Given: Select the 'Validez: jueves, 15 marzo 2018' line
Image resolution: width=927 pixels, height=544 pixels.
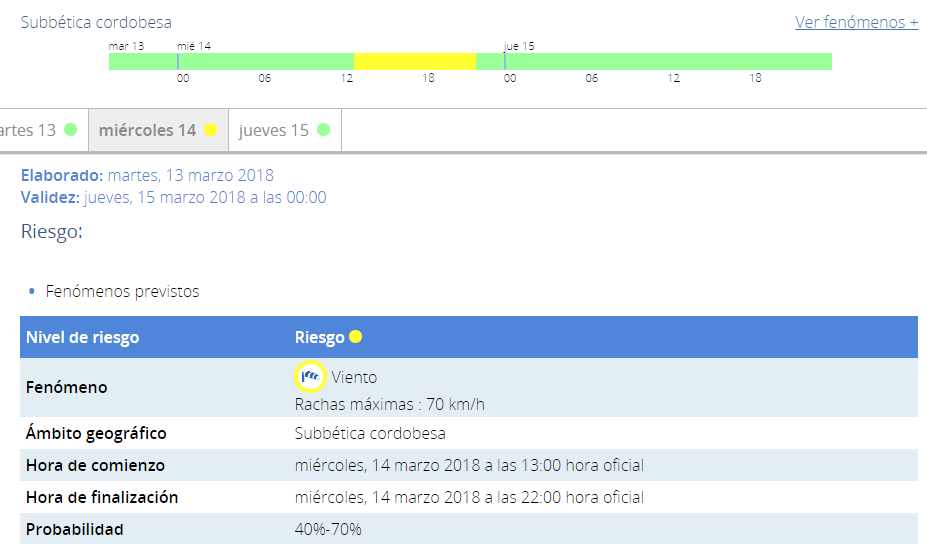Looking at the screenshot, I should (173, 197).
